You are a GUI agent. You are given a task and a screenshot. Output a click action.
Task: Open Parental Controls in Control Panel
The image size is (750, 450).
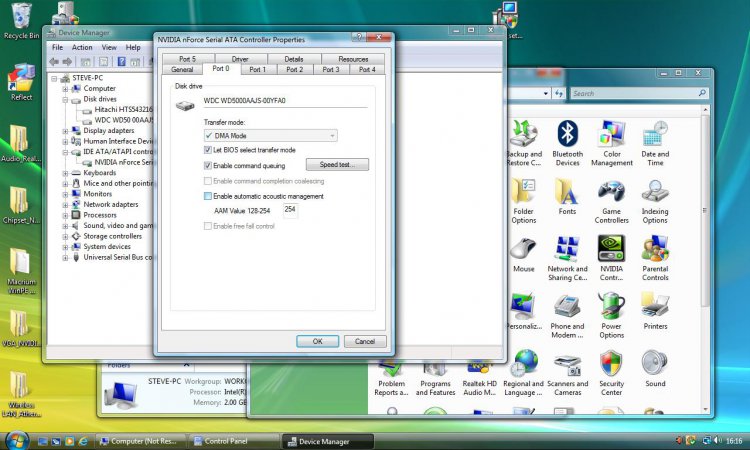point(655,258)
